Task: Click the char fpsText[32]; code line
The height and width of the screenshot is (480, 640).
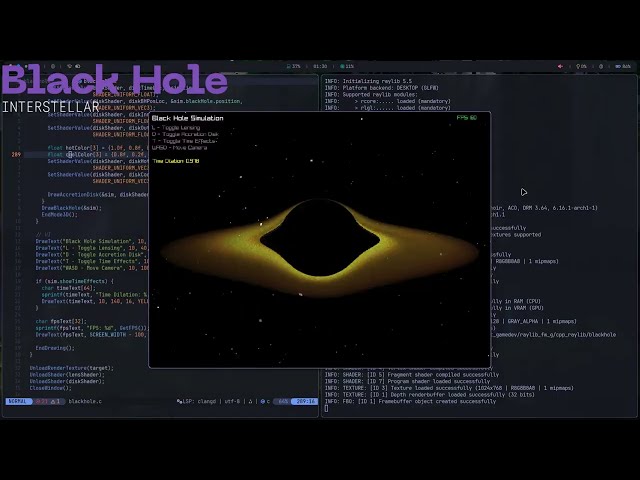Action: 61,321
